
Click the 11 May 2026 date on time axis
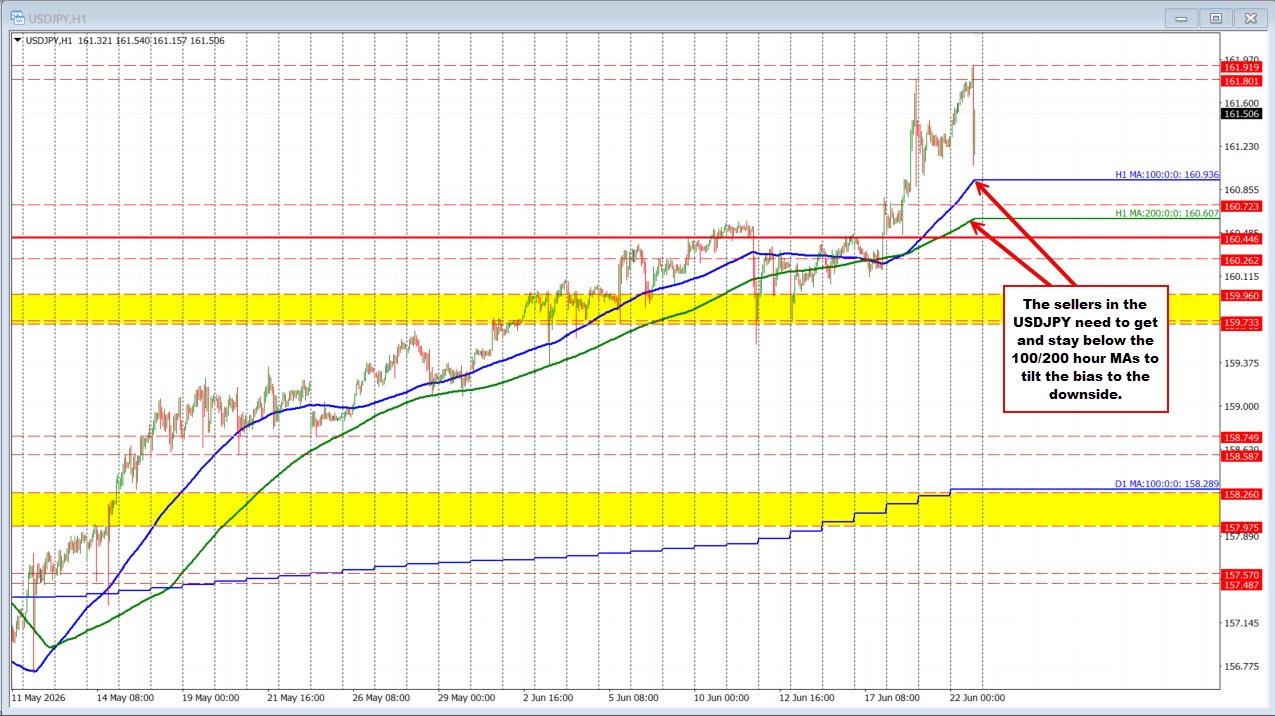click(x=37, y=697)
